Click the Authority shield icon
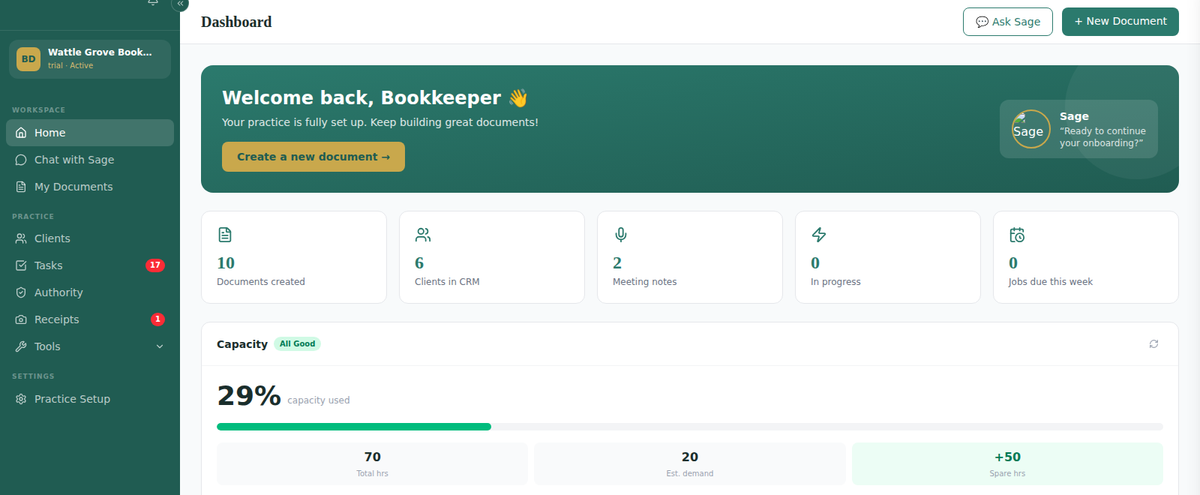 22,293
